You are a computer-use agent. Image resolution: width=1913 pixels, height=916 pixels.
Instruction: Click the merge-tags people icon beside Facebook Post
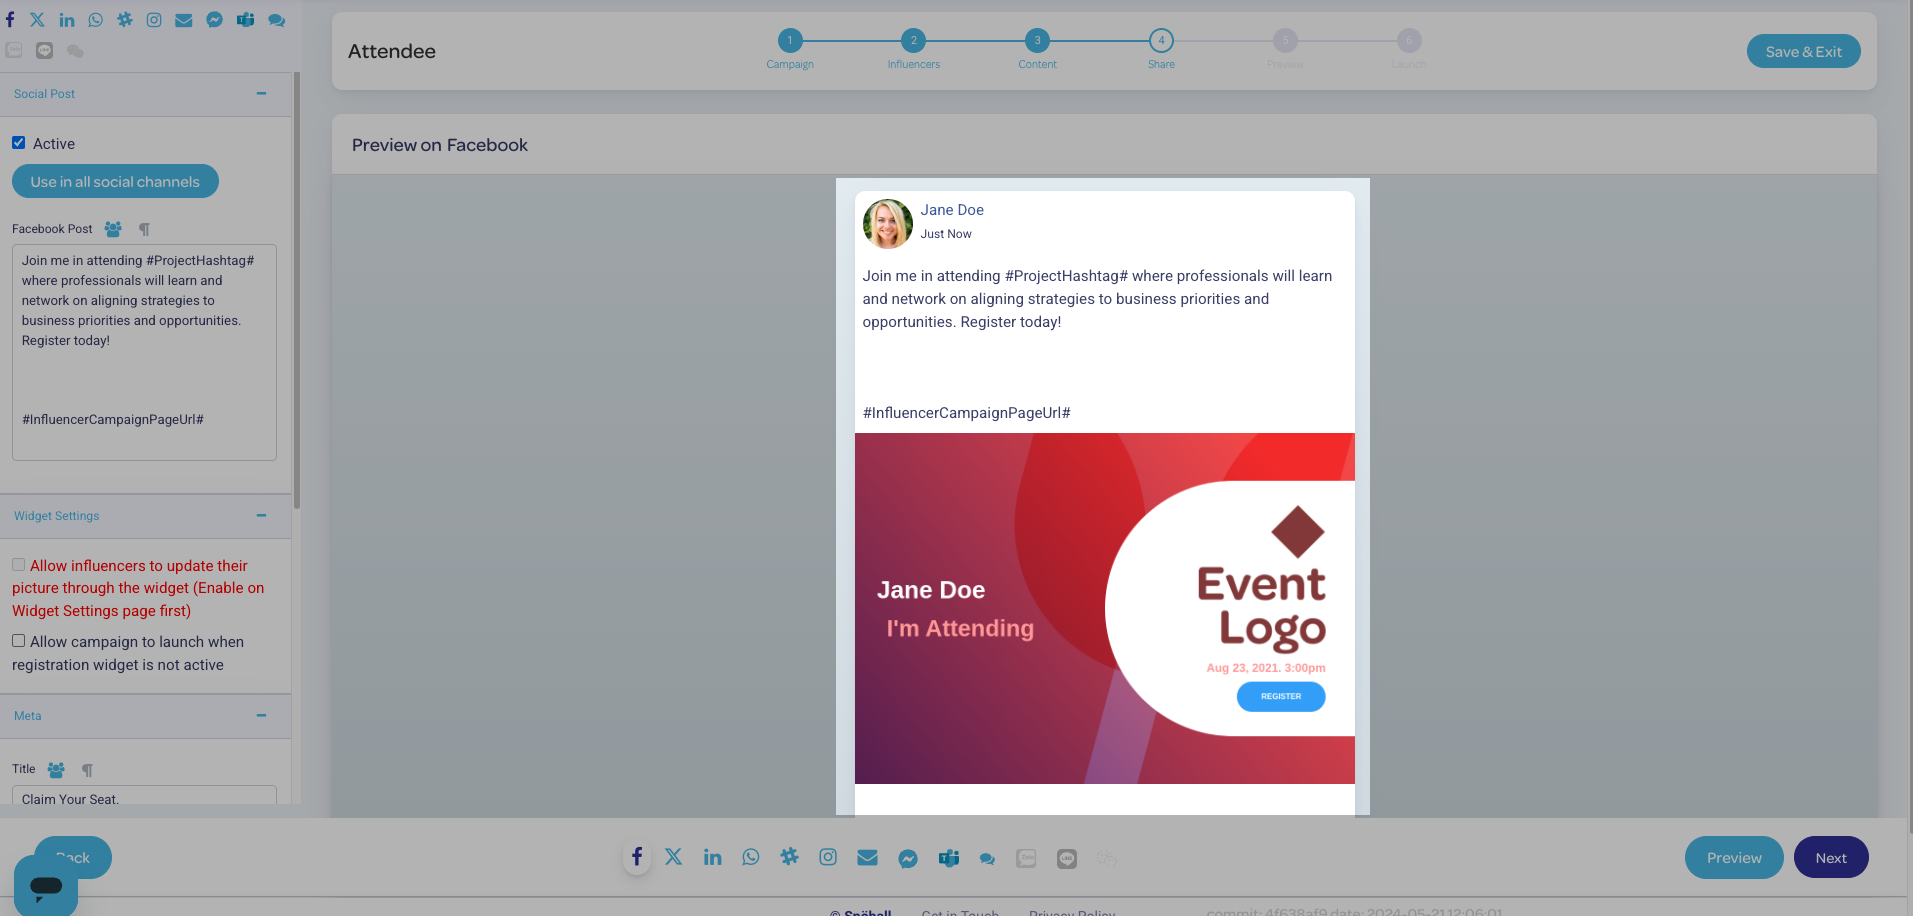click(x=113, y=229)
